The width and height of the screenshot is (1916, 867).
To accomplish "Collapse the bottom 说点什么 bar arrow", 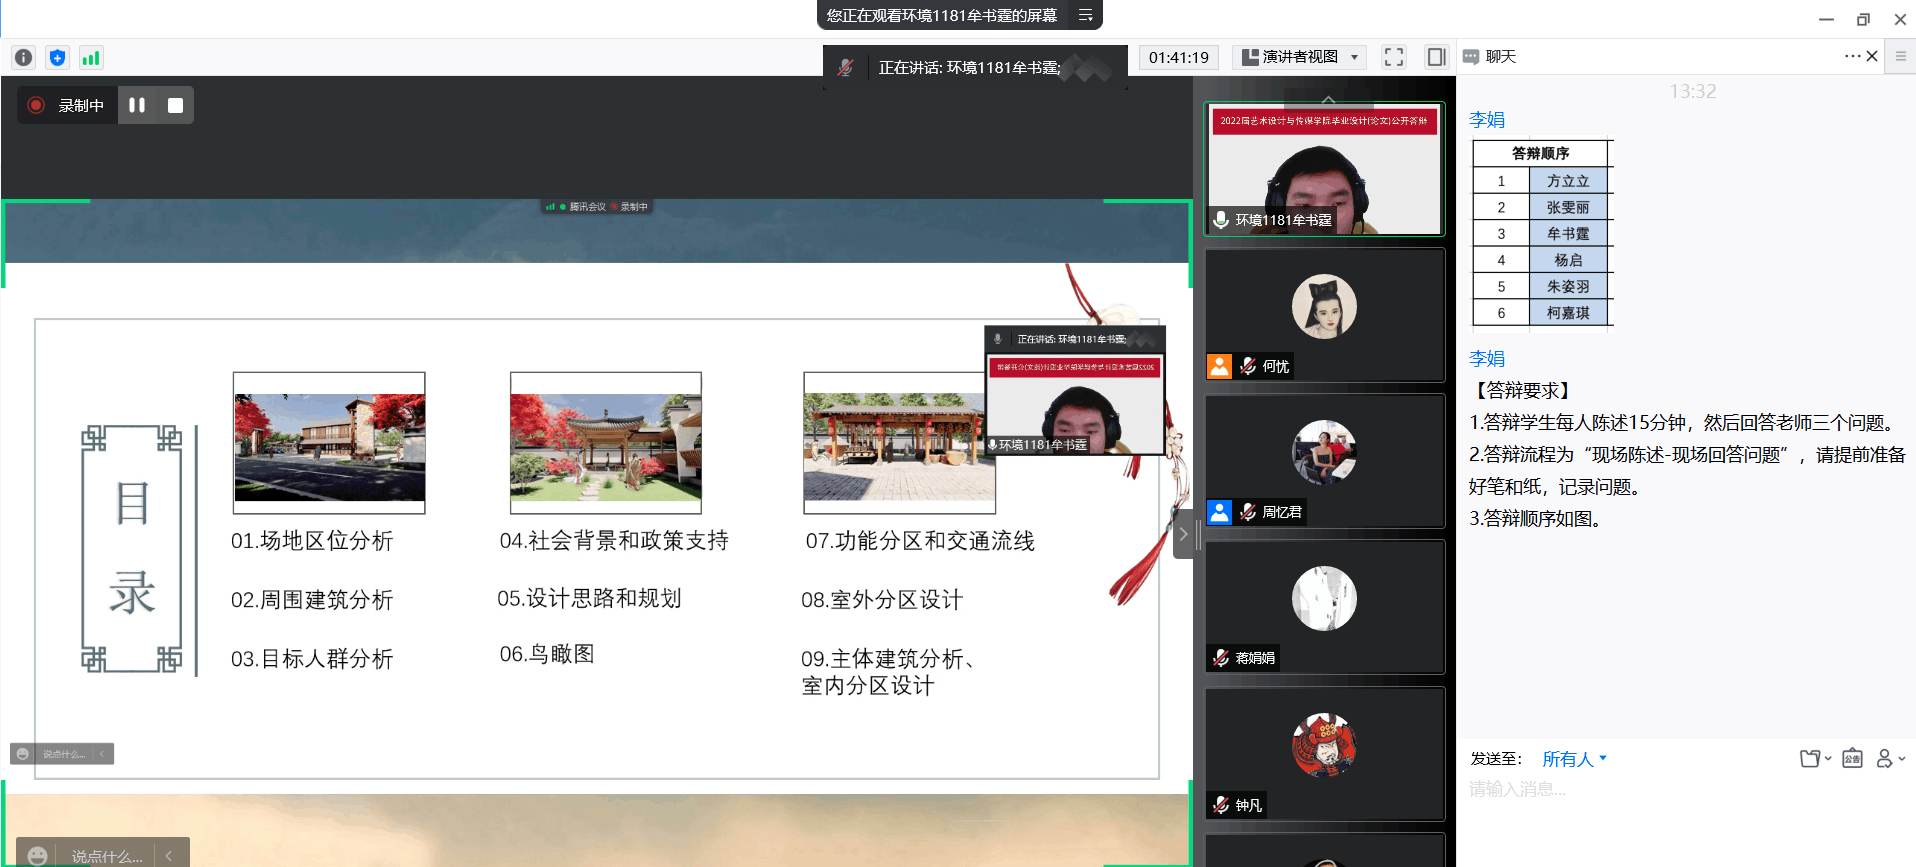I will [169, 856].
